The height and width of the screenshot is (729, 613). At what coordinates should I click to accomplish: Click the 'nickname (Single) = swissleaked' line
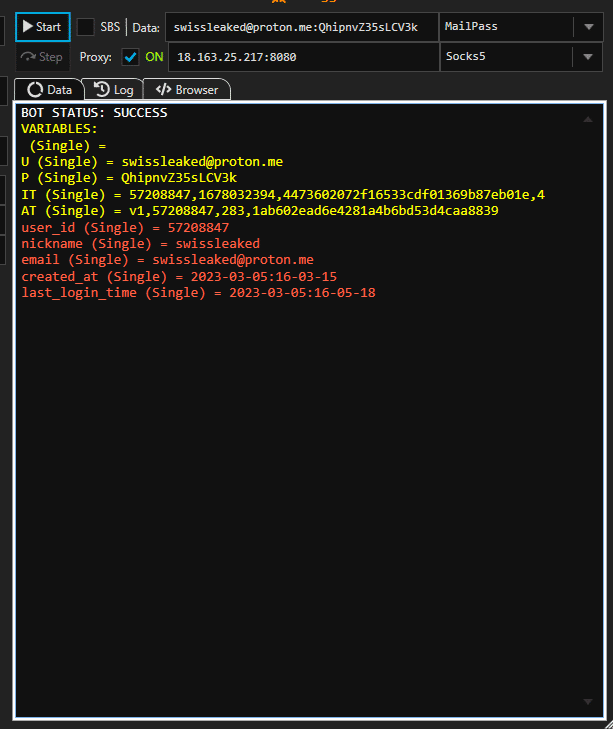coord(140,244)
